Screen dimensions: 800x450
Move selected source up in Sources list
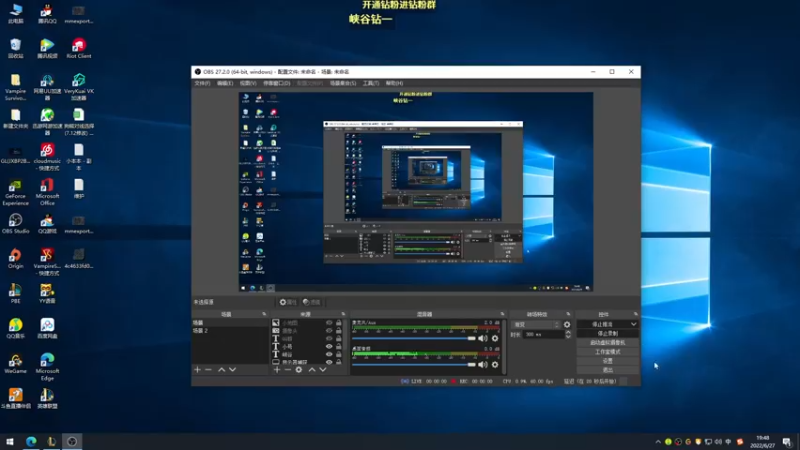pyautogui.click(x=312, y=369)
